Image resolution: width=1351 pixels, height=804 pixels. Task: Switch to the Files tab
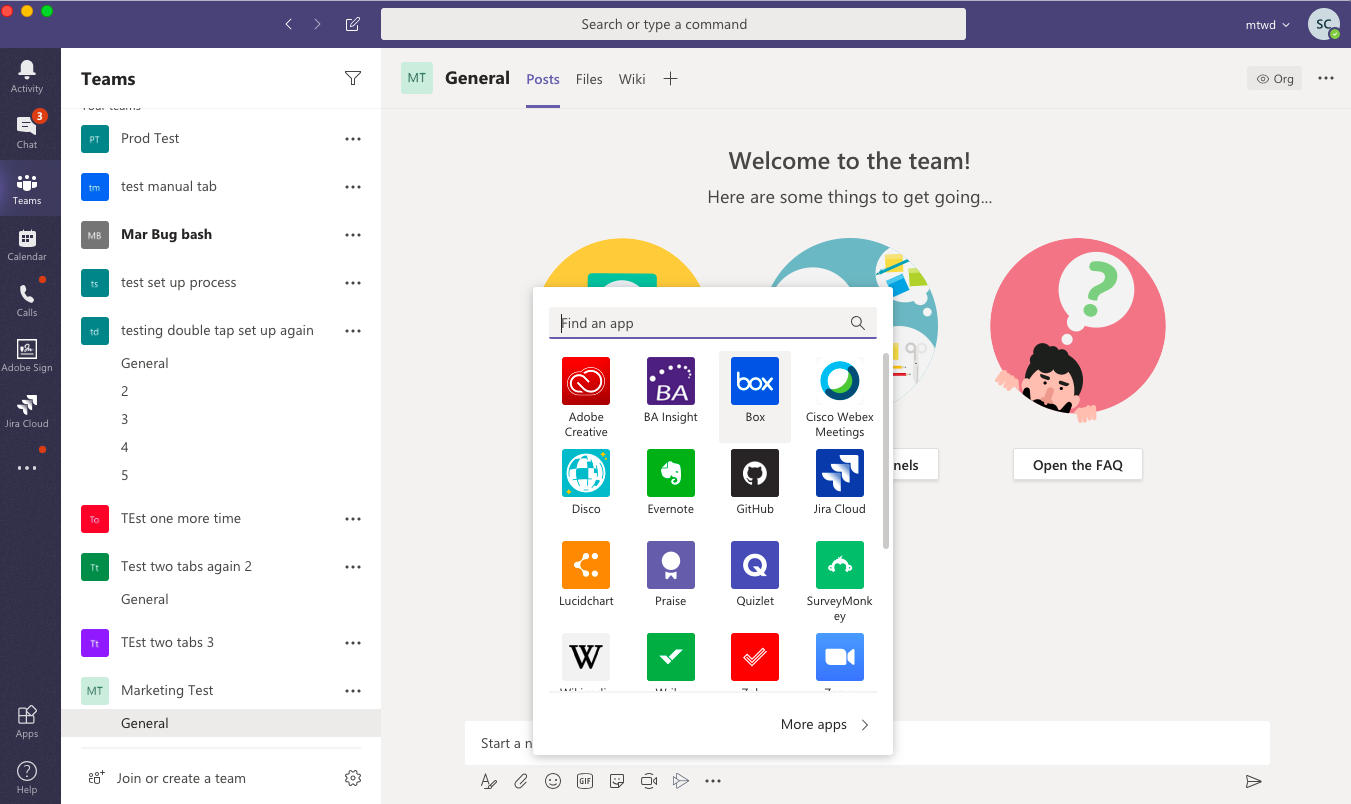point(589,79)
